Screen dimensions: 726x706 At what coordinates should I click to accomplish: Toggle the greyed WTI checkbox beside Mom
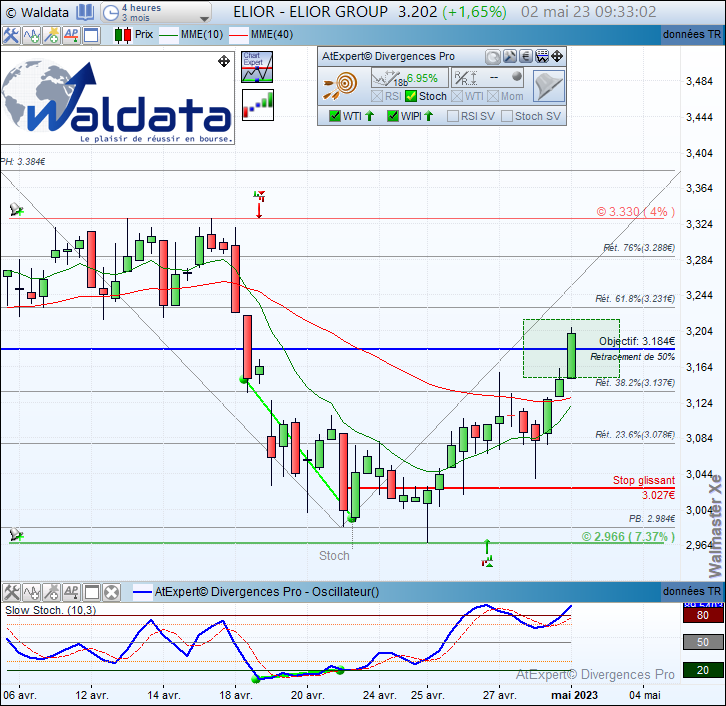pos(457,96)
